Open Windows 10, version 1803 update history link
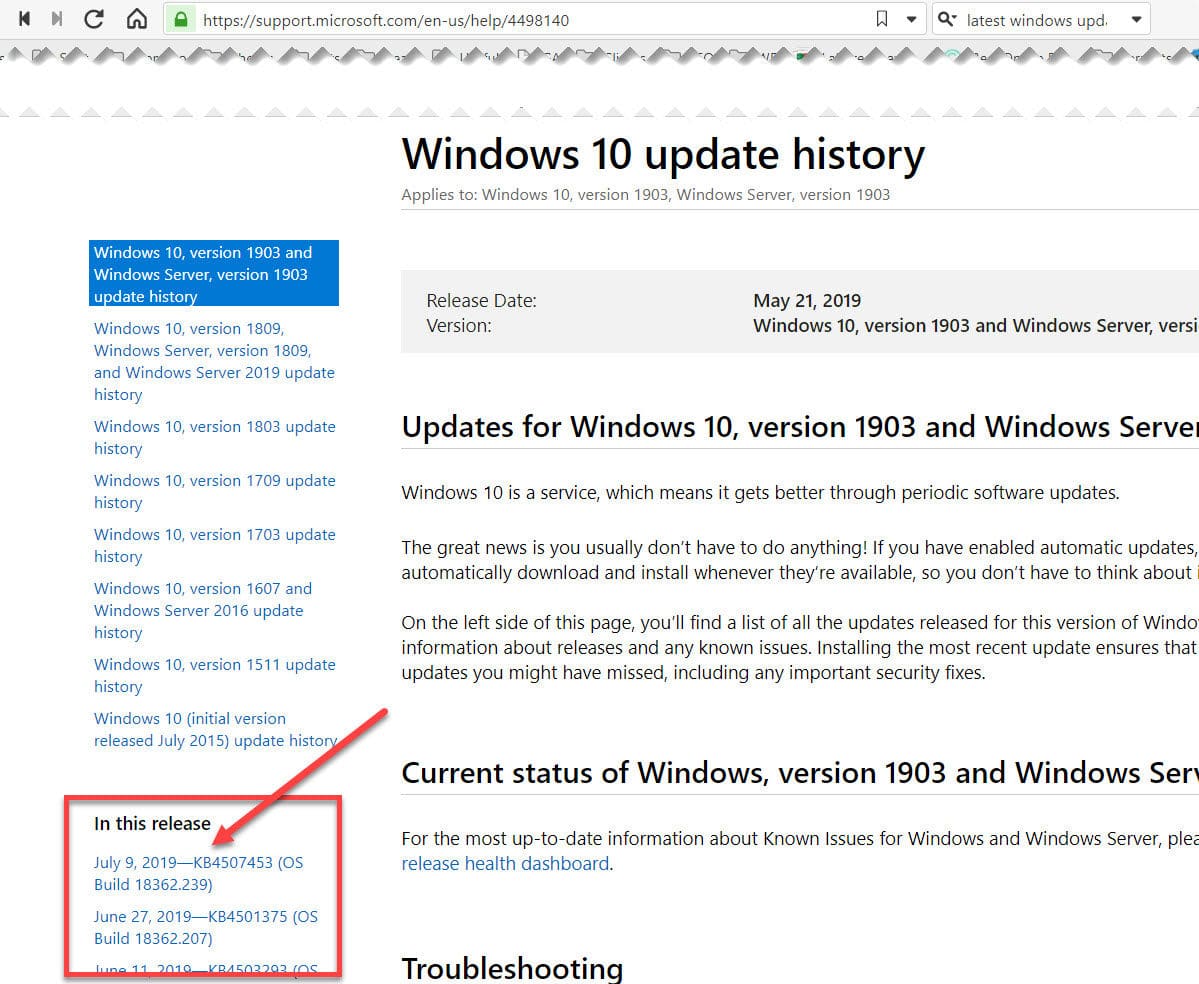Screen dimensions: 1199x984 tap(214, 437)
